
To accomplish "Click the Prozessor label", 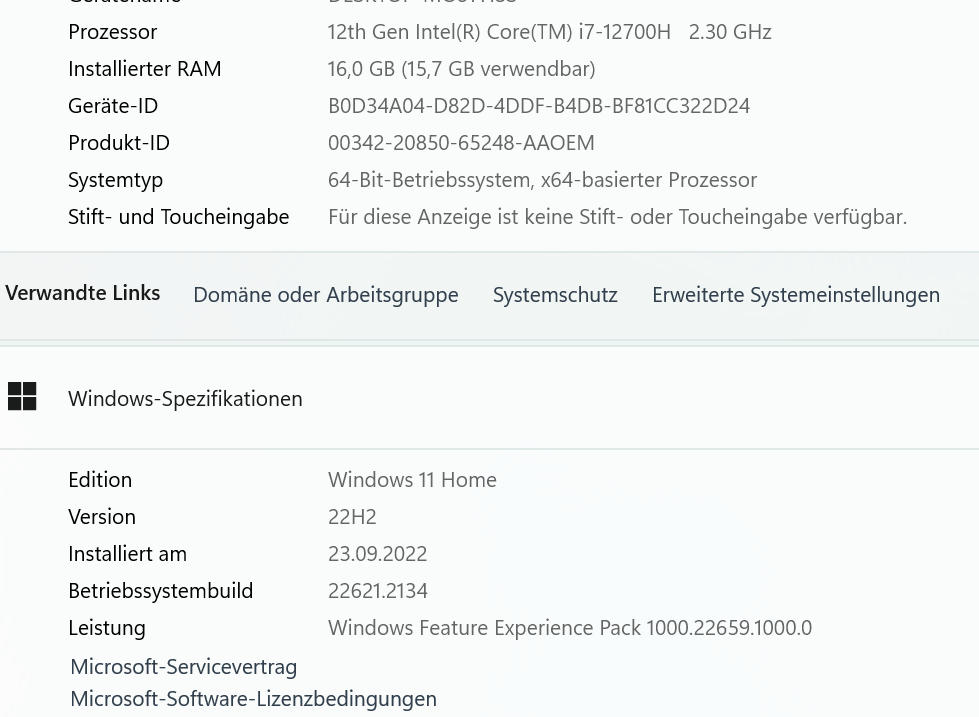I will tap(112, 32).
